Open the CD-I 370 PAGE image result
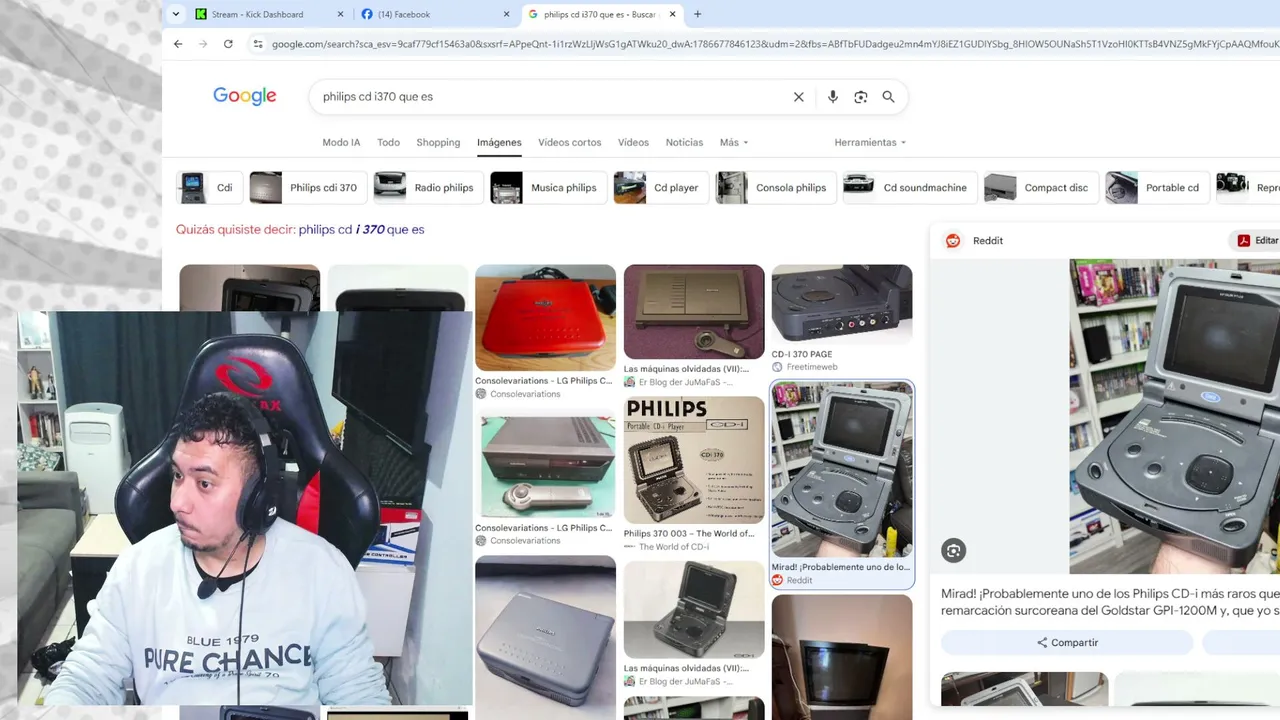 [842, 304]
